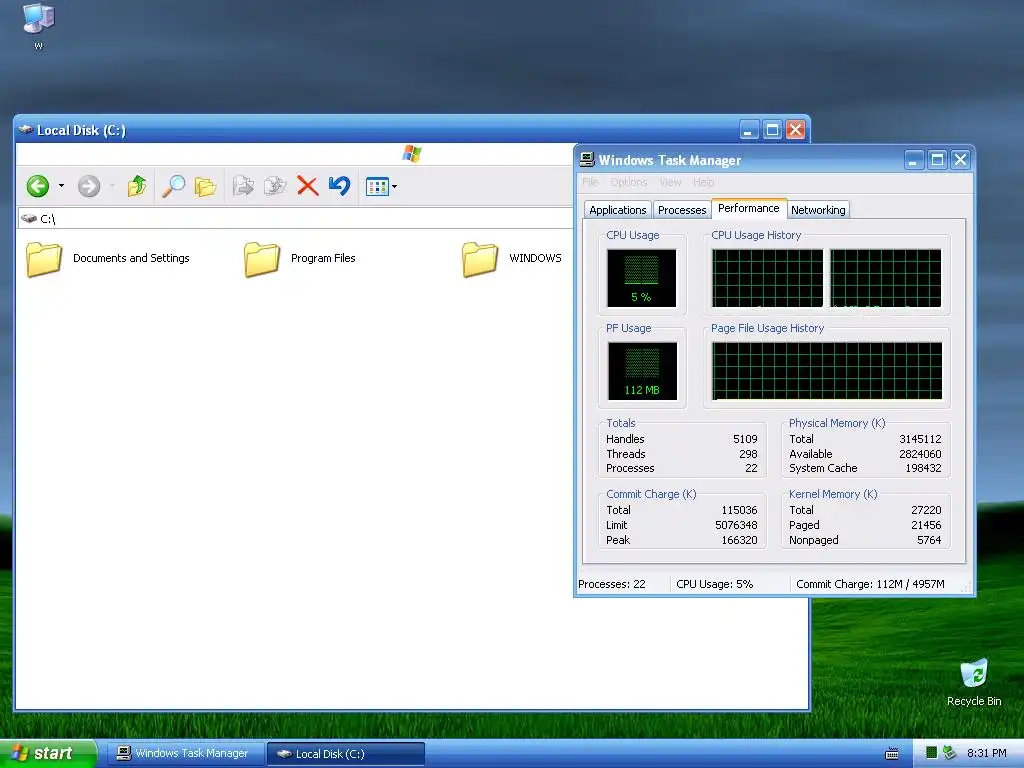Go up one folder level with Up icon
Image resolution: width=1024 pixels, height=768 pixels.
pos(136,186)
